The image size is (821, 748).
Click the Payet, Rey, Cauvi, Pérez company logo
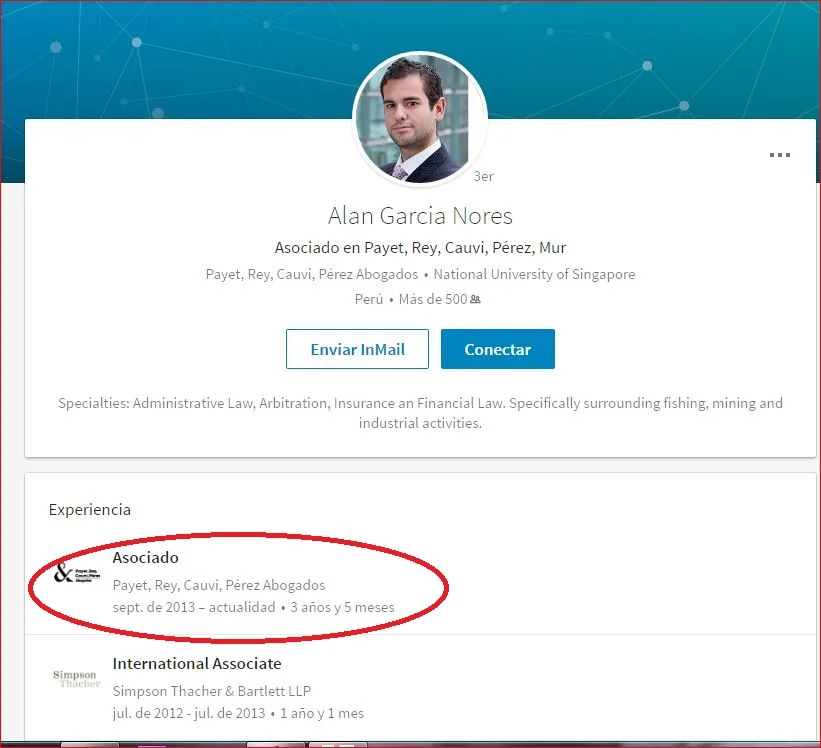pyautogui.click(x=77, y=574)
